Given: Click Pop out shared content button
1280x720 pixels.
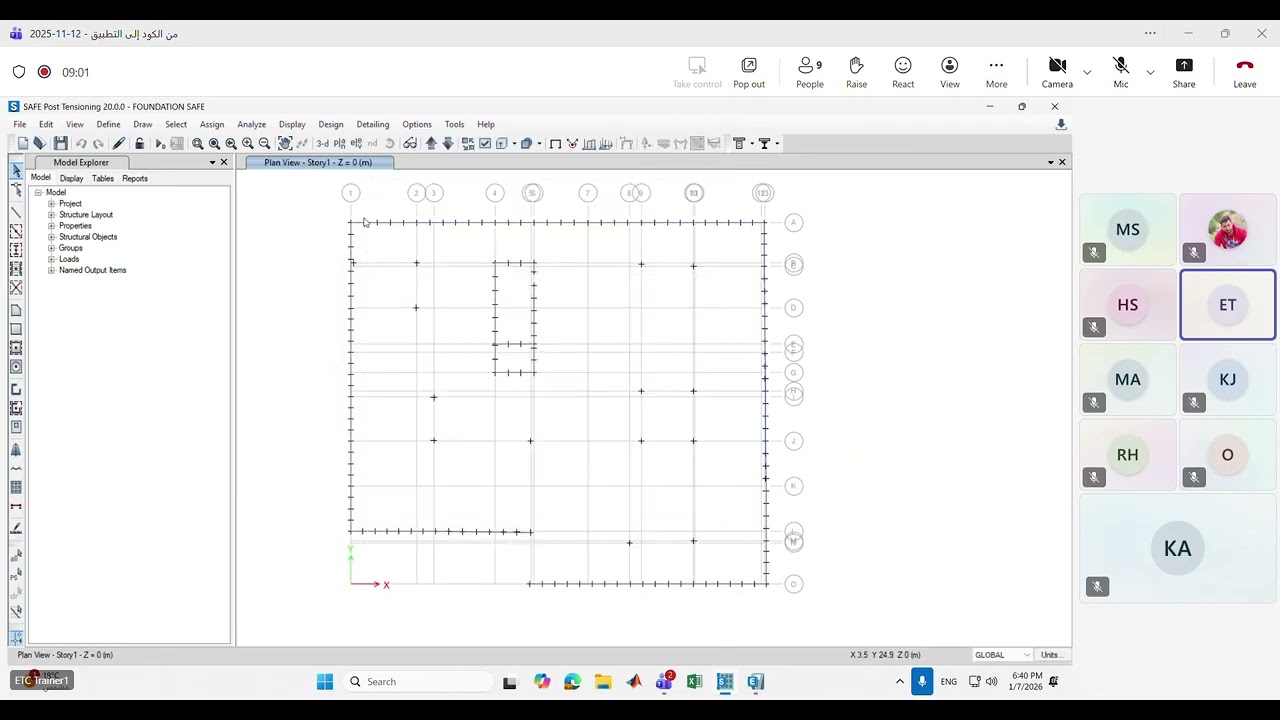Looking at the screenshot, I should pyautogui.click(x=749, y=72).
